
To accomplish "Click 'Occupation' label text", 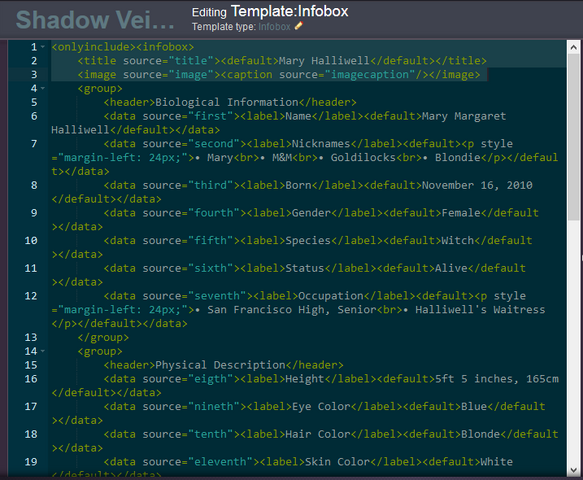I will point(331,296).
